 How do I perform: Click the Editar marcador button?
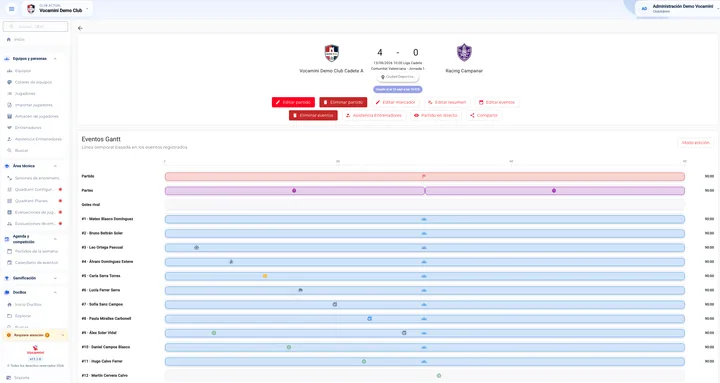(x=395, y=102)
